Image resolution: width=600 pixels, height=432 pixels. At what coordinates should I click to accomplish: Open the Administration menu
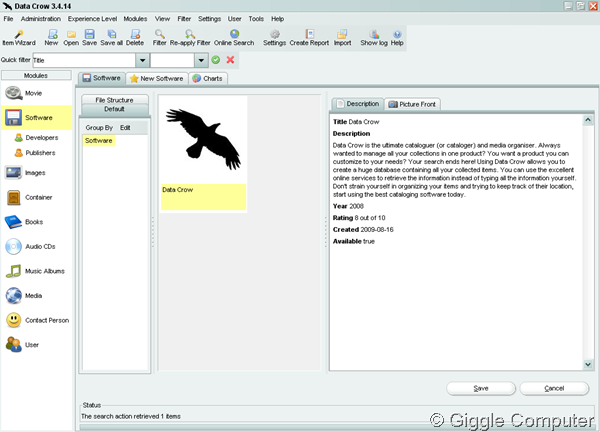(41, 19)
